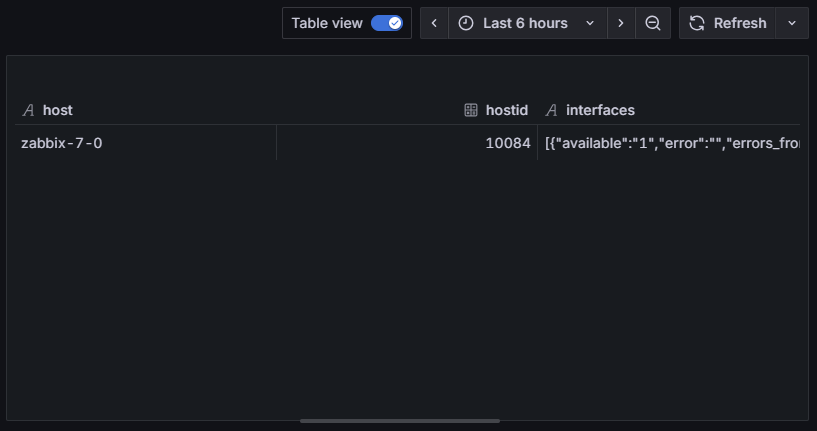Move time range backward with left chevron

[434, 23]
